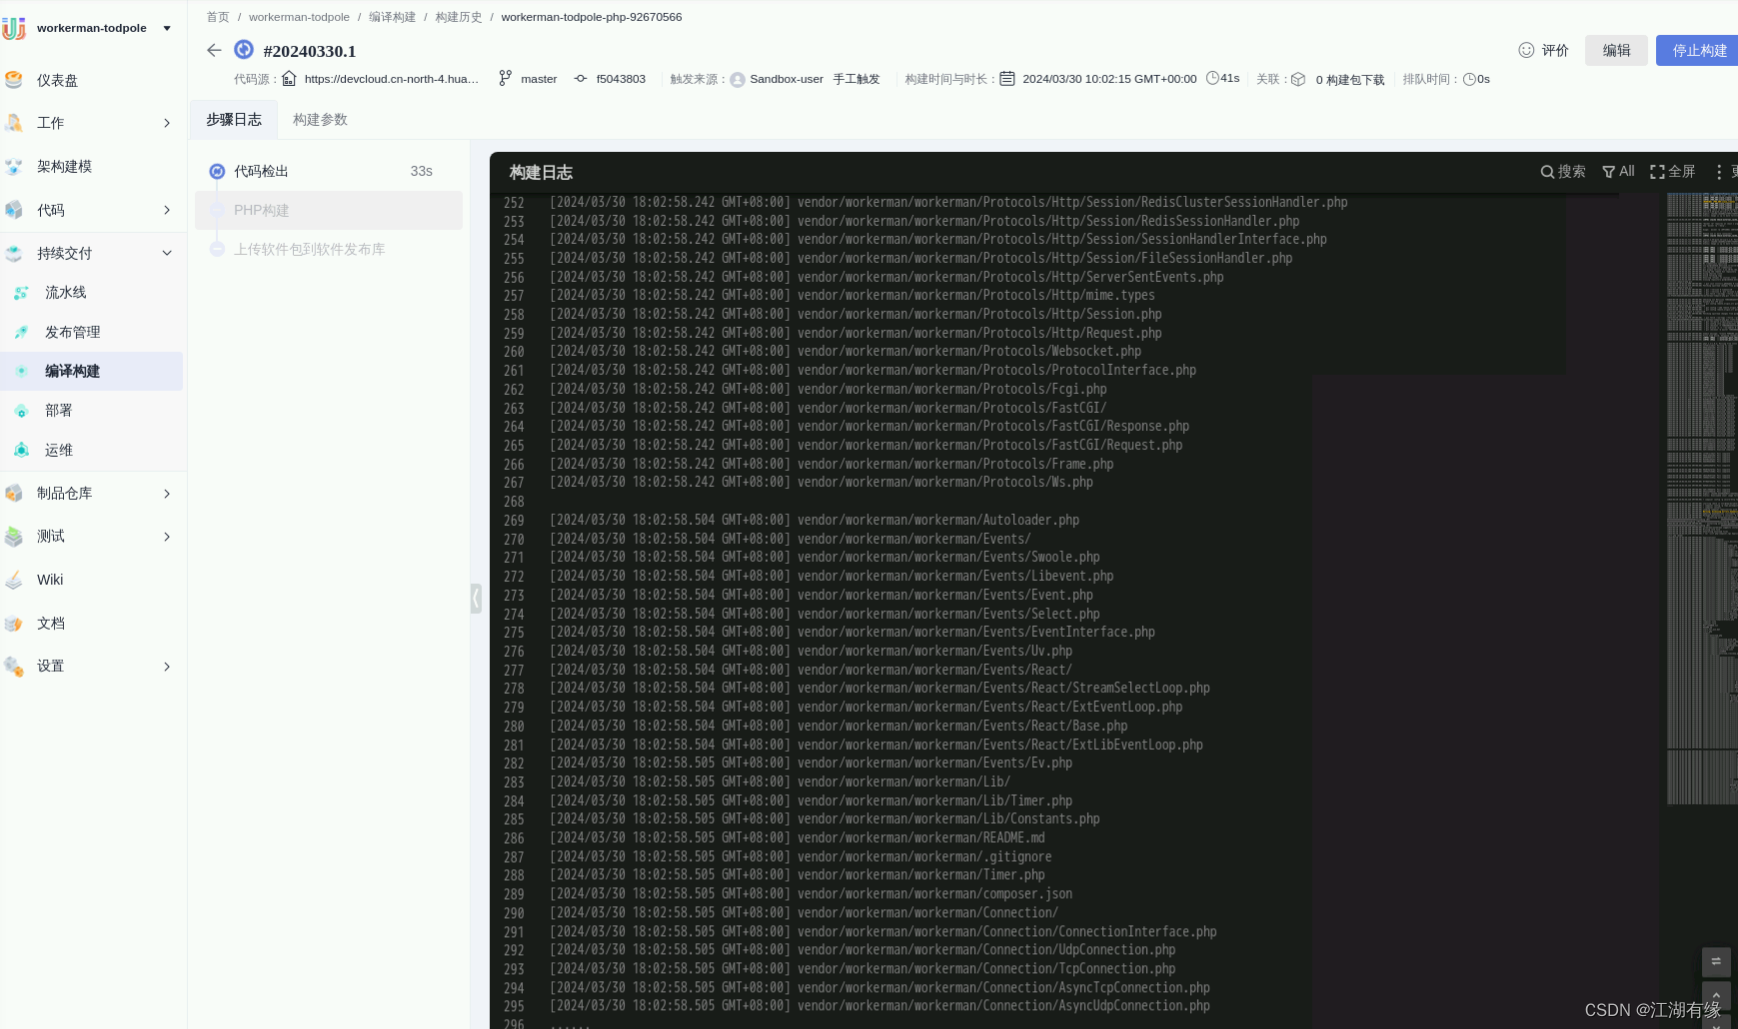Jump to log top with up chevron

tap(1716, 996)
